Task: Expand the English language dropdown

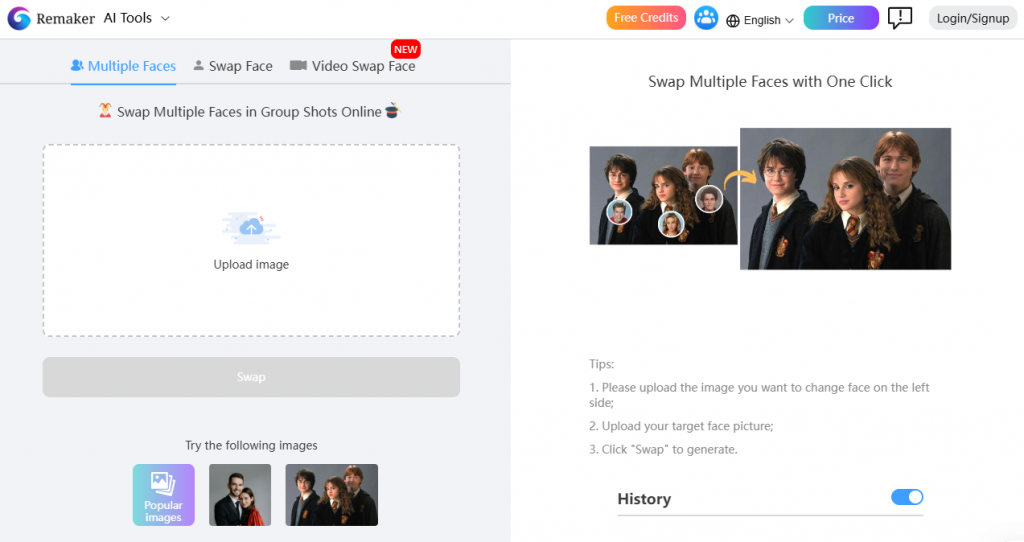Action: (x=769, y=20)
